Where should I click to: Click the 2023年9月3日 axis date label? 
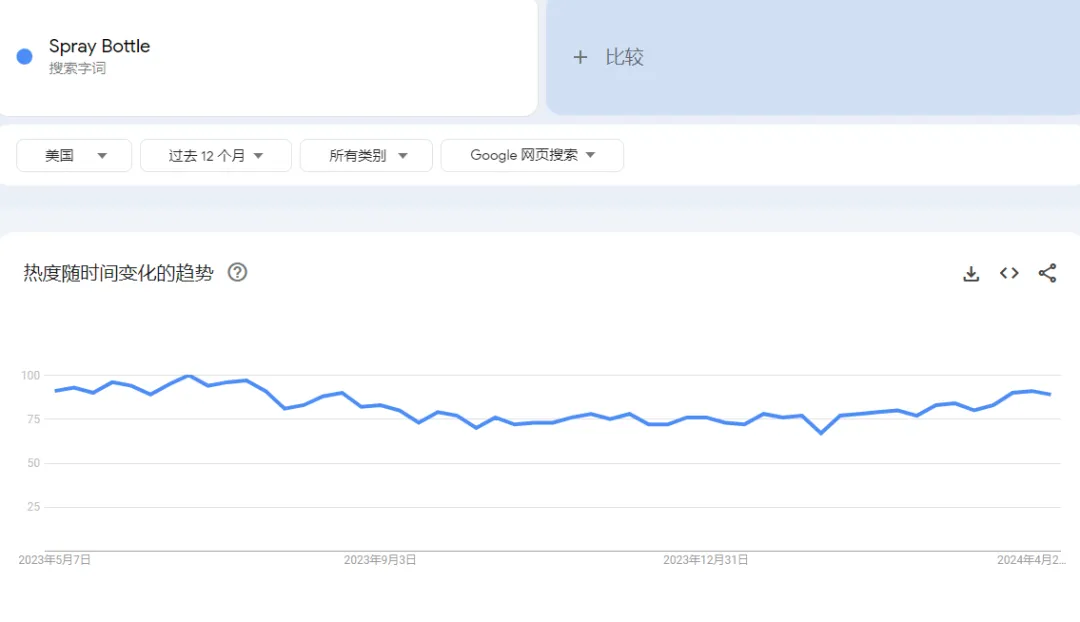click(380, 560)
